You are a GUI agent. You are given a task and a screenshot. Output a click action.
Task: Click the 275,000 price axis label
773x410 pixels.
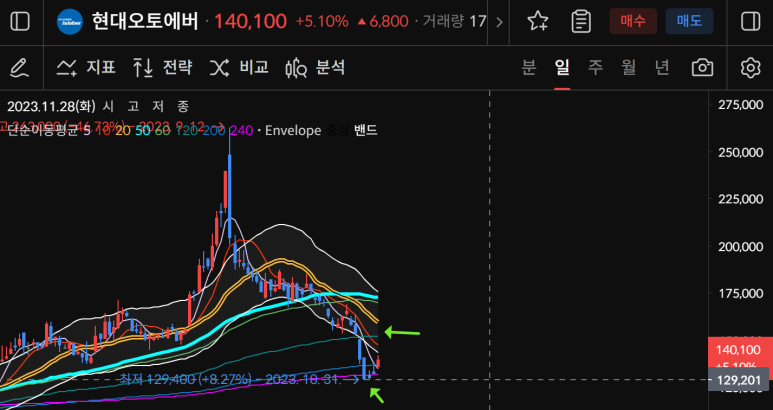(740, 105)
